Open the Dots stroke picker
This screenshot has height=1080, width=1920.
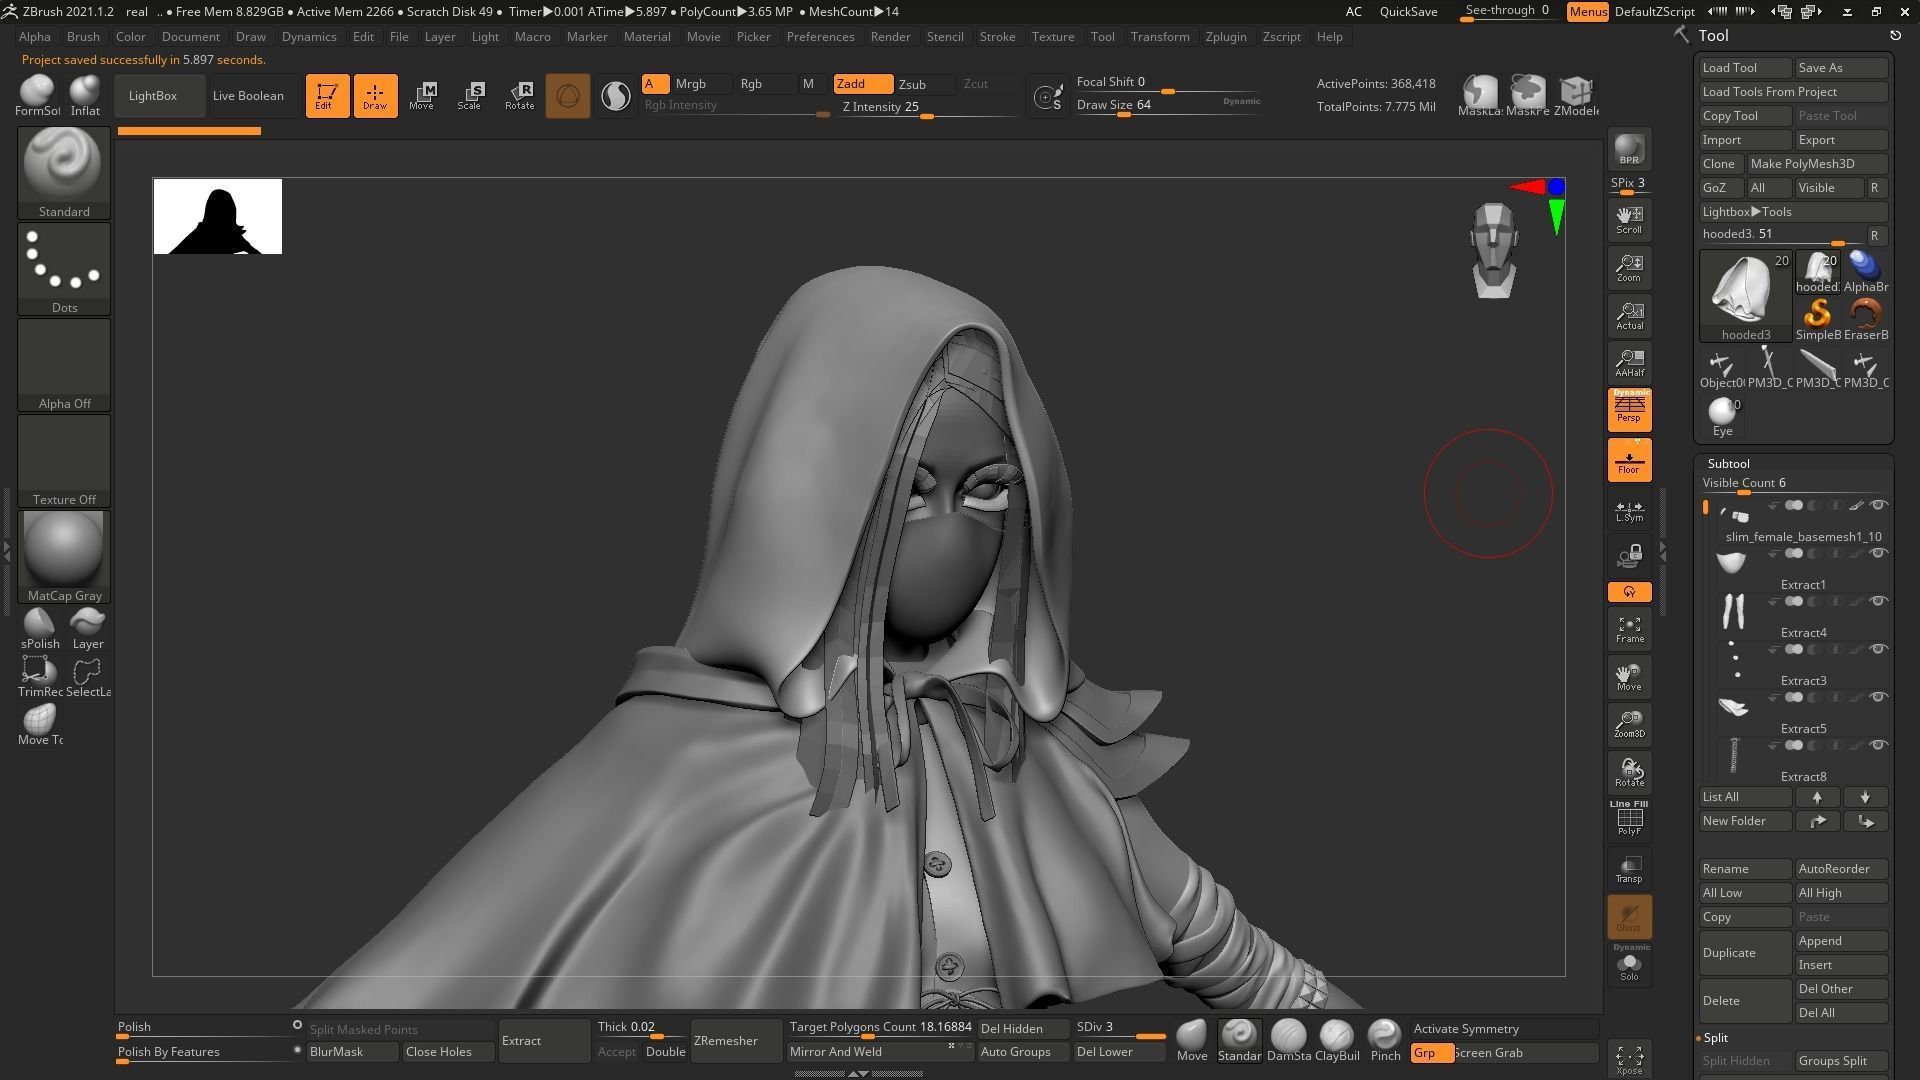(x=64, y=268)
